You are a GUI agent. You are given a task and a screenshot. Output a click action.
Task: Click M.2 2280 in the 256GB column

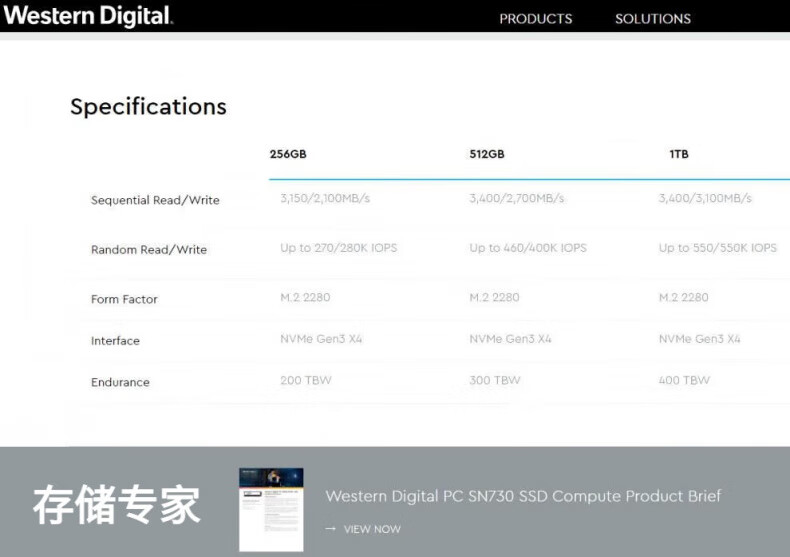click(x=305, y=297)
